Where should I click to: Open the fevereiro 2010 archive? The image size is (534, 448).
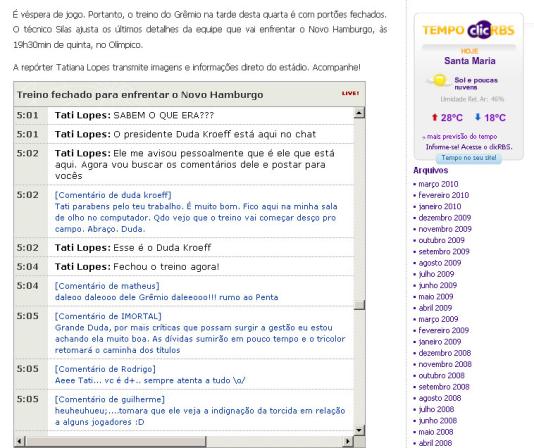[443, 195]
